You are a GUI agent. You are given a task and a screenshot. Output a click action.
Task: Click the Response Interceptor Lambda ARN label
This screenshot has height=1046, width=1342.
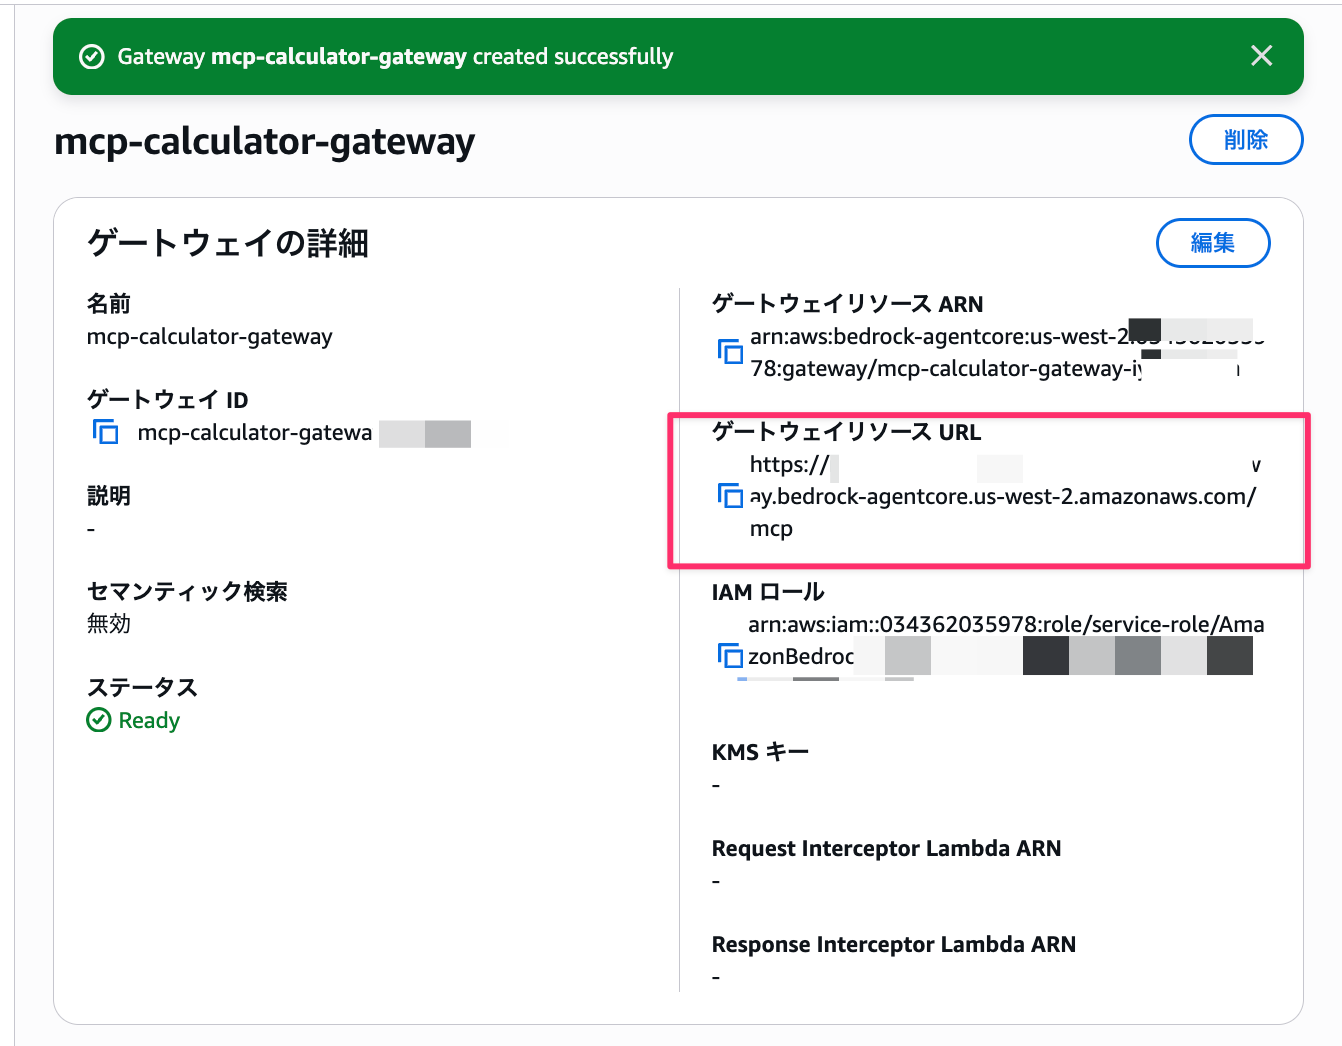[x=893, y=944]
